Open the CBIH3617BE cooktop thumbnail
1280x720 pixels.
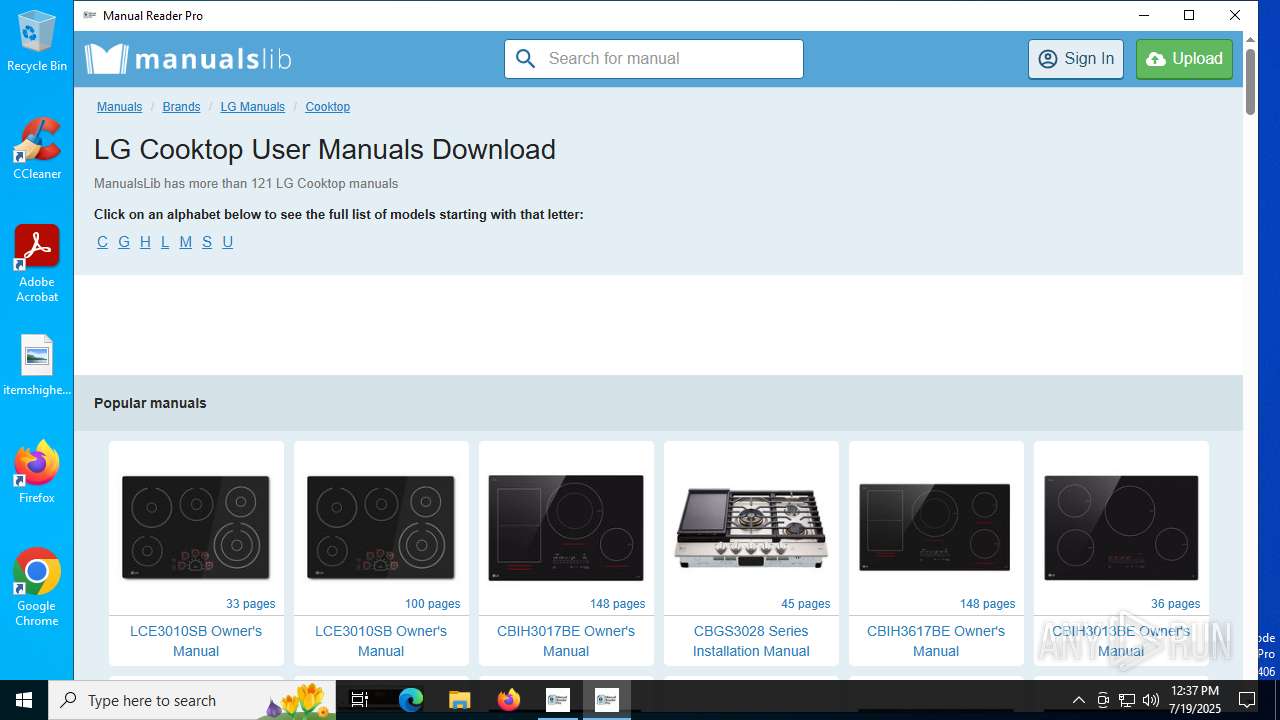tap(936, 527)
